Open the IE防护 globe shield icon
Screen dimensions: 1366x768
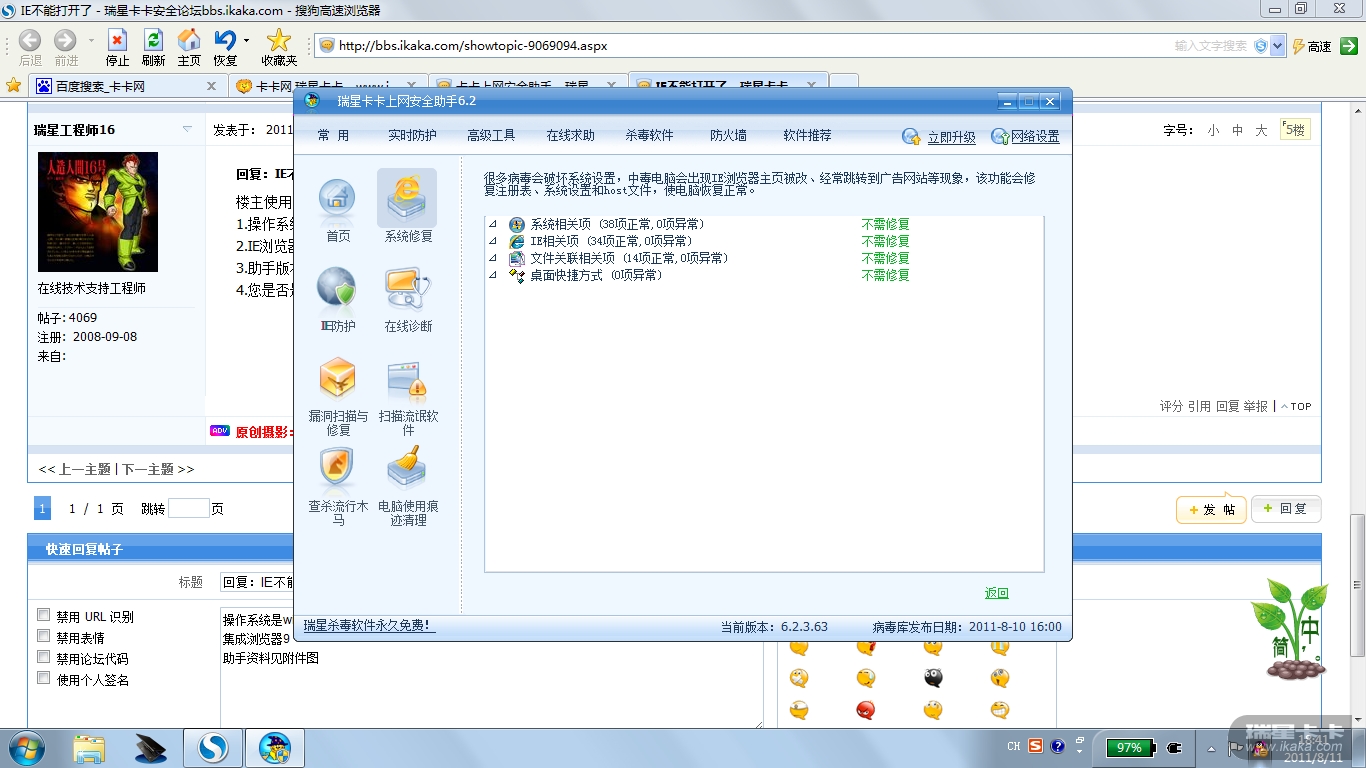[x=337, y=289]
